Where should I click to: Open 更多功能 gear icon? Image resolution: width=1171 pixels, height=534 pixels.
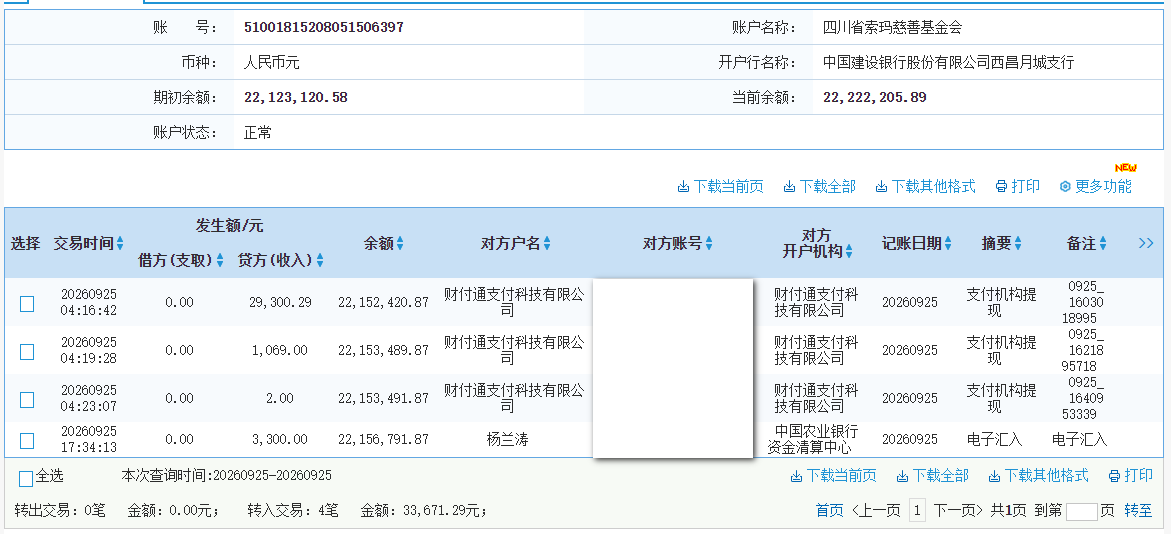pyautogui.click(x=1065, y=187)
